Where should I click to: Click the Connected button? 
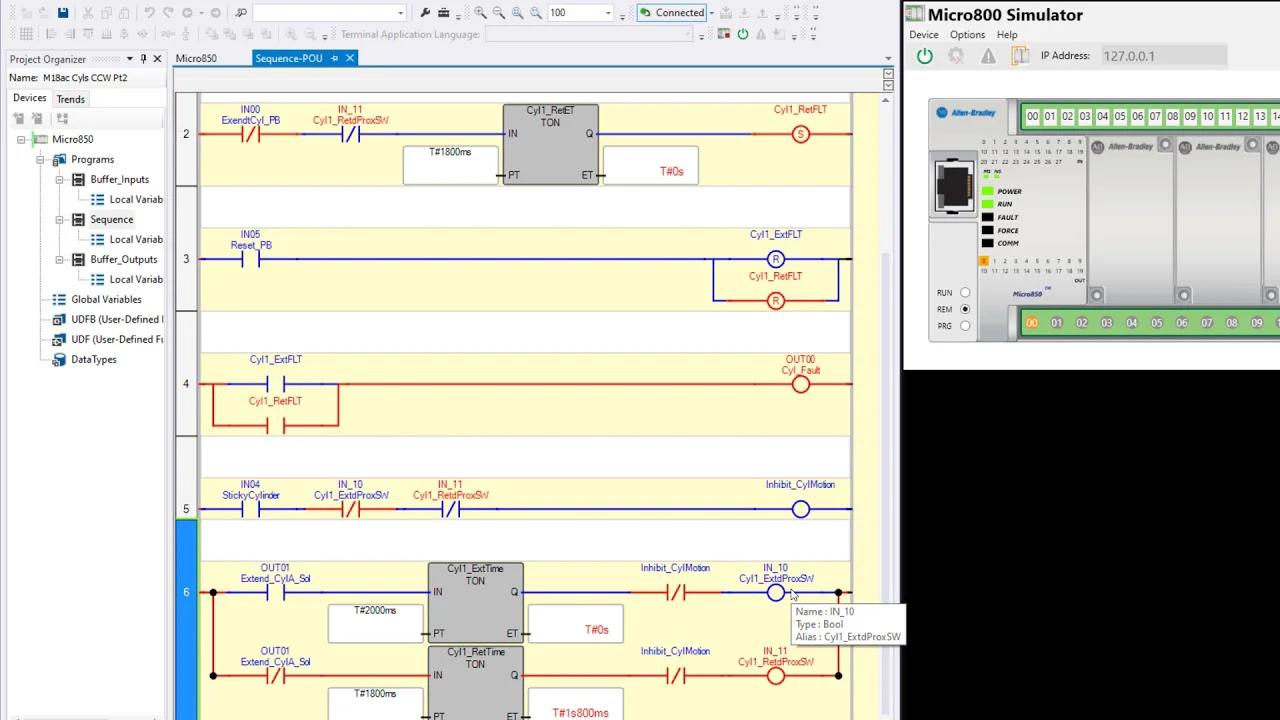672,13
